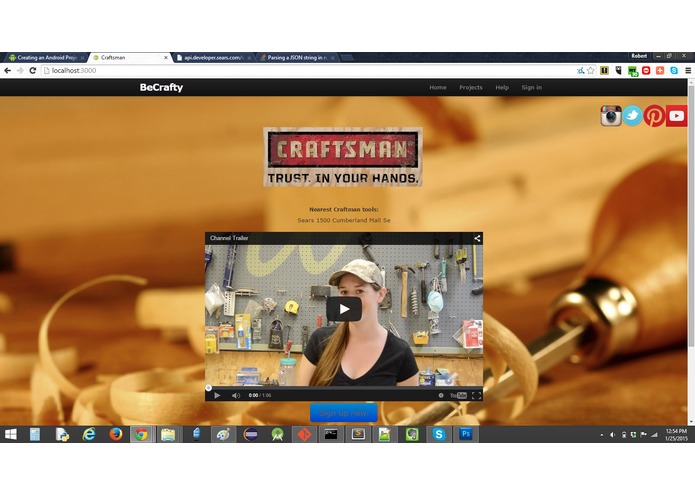Focus the localhost:3000 address bar
Screen dimensions: 695x494
click(x=310, y=70)
